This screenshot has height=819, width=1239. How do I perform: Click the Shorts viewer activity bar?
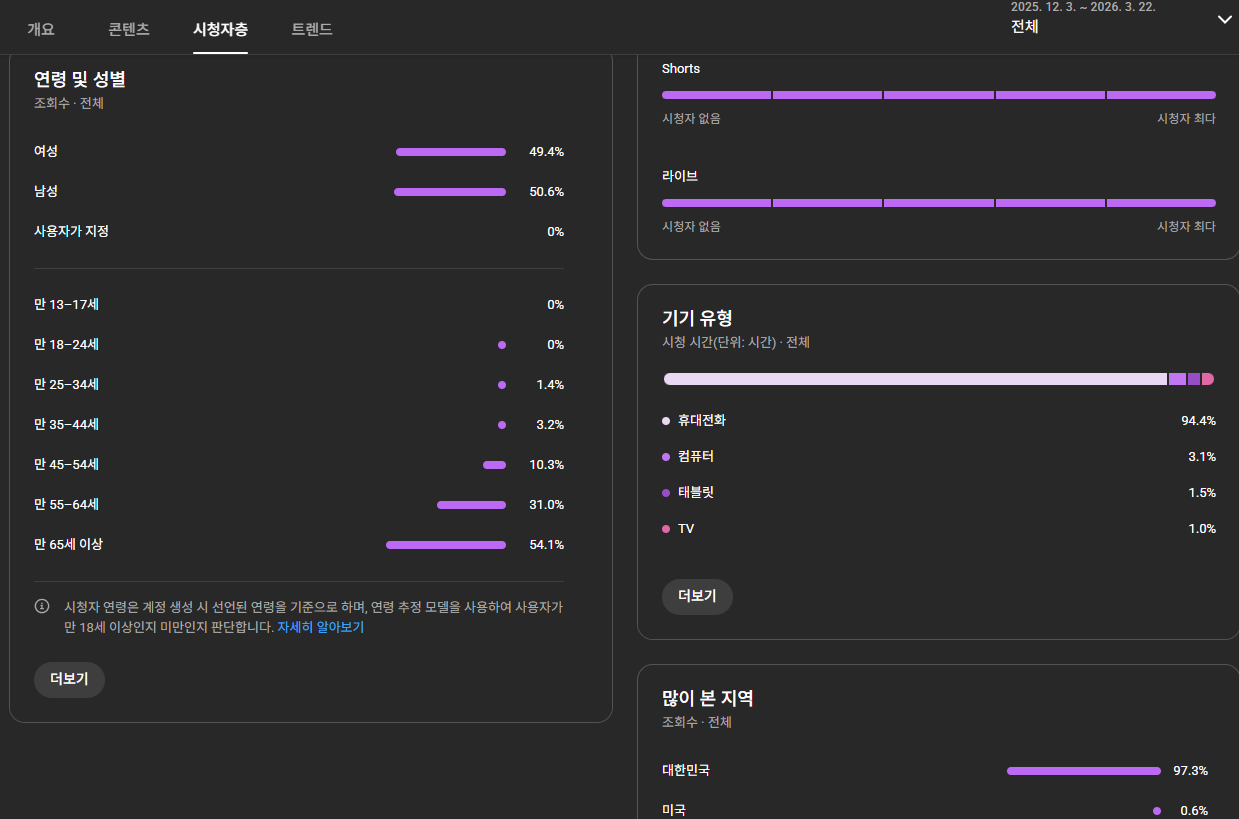(938, 95)
